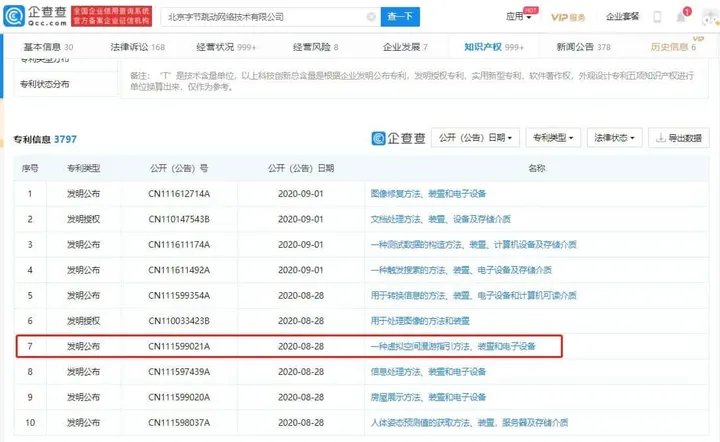This screenshot has width=720, height=442.
Task: Click the Qcc.com logo icon
Action: pos(14,16)
